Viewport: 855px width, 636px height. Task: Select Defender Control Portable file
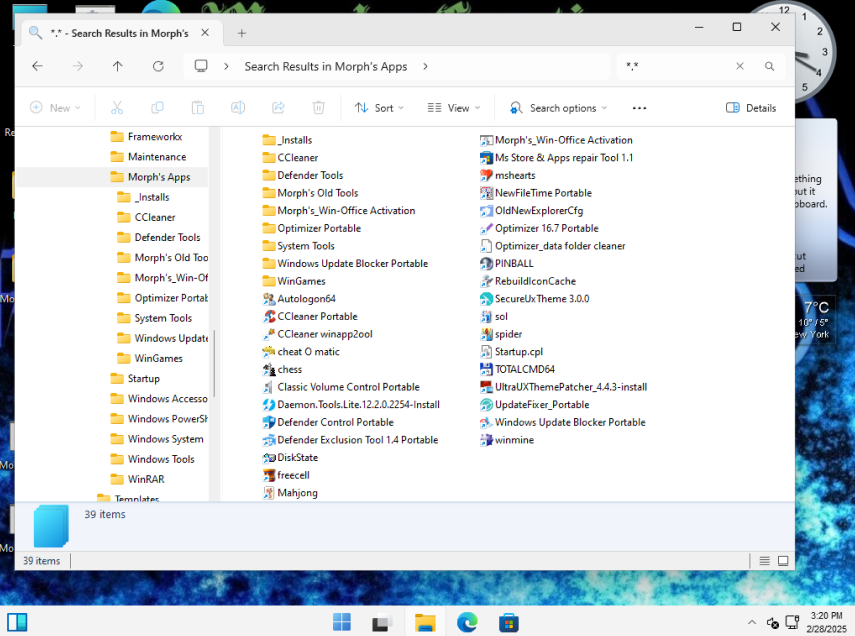[328, 422]
